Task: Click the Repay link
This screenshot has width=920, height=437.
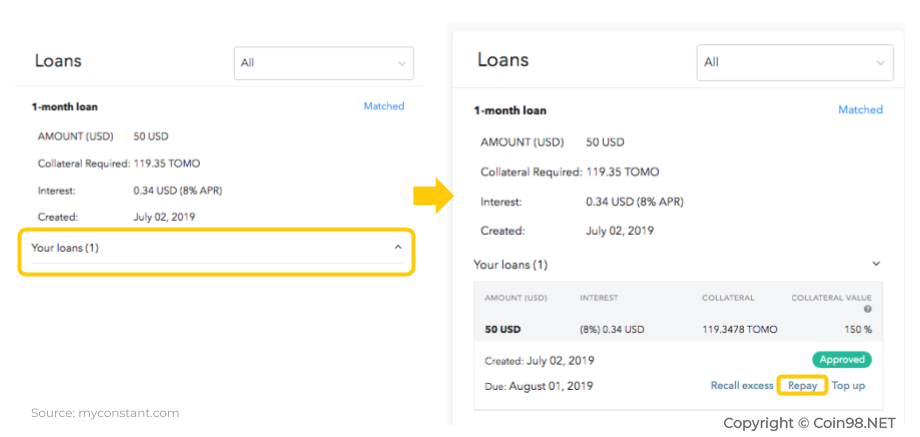Action: (x=802, y=385)
